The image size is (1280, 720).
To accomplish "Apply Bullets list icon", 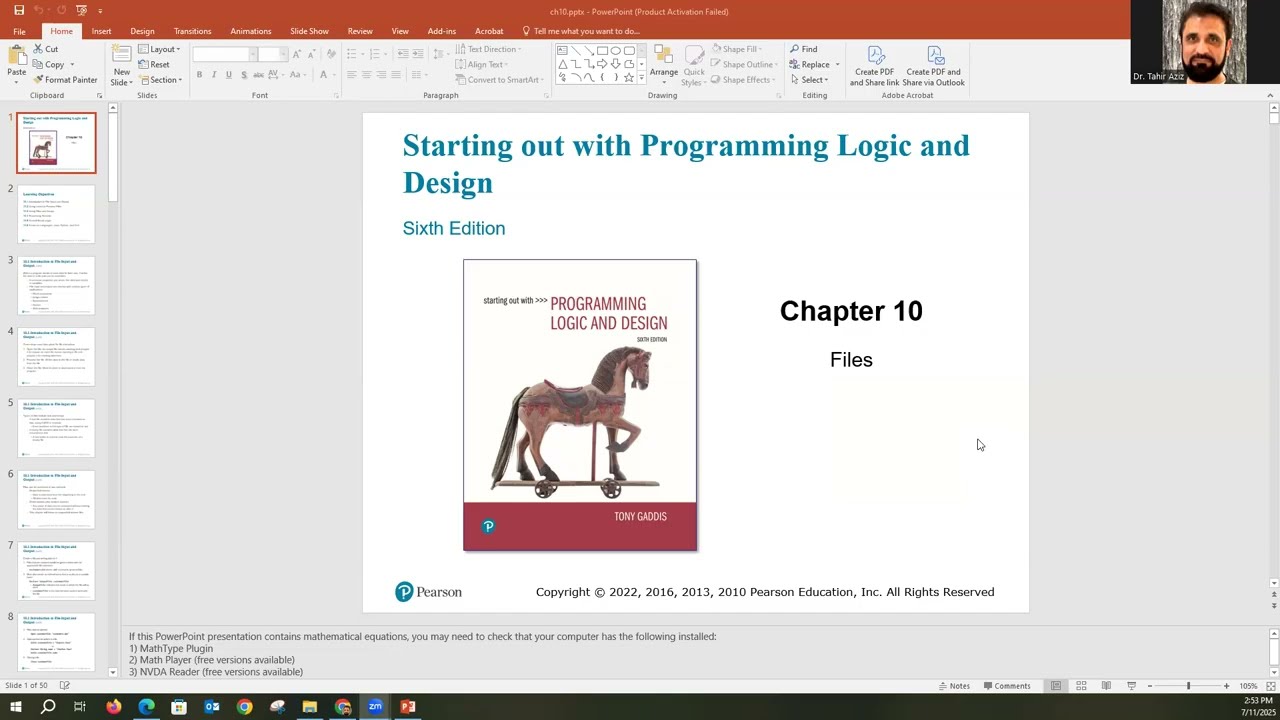I will click(354, 54).
